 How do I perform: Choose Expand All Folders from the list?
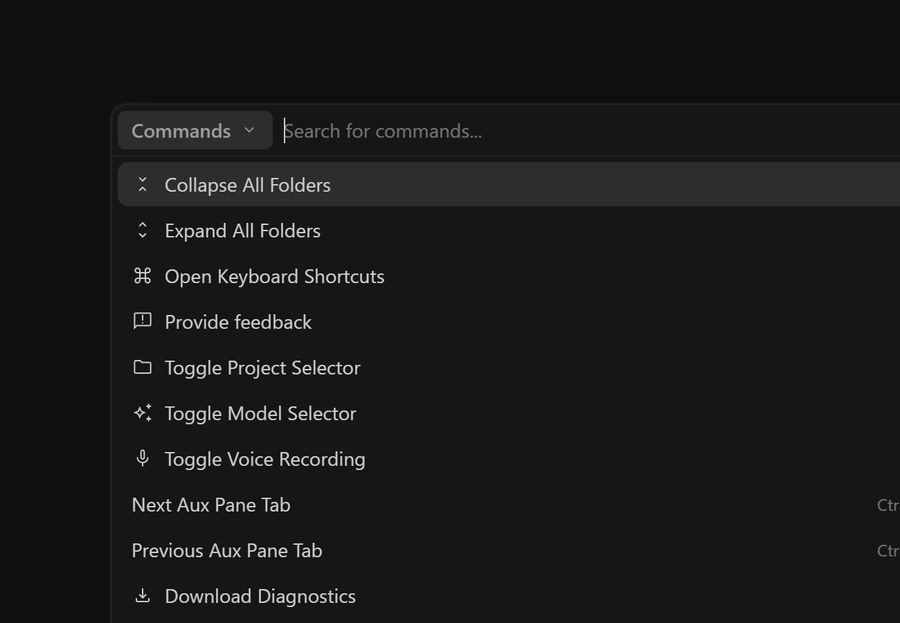coord(509,230)
